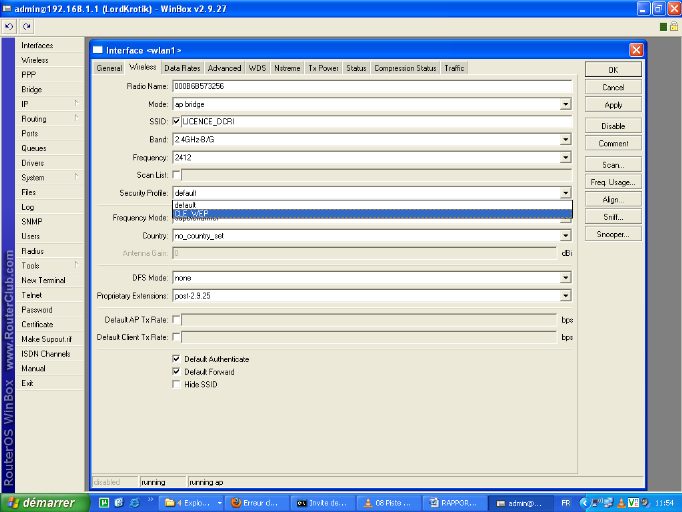
Task: Check the Hide SSID box
Action: click(x=176, y=384)
